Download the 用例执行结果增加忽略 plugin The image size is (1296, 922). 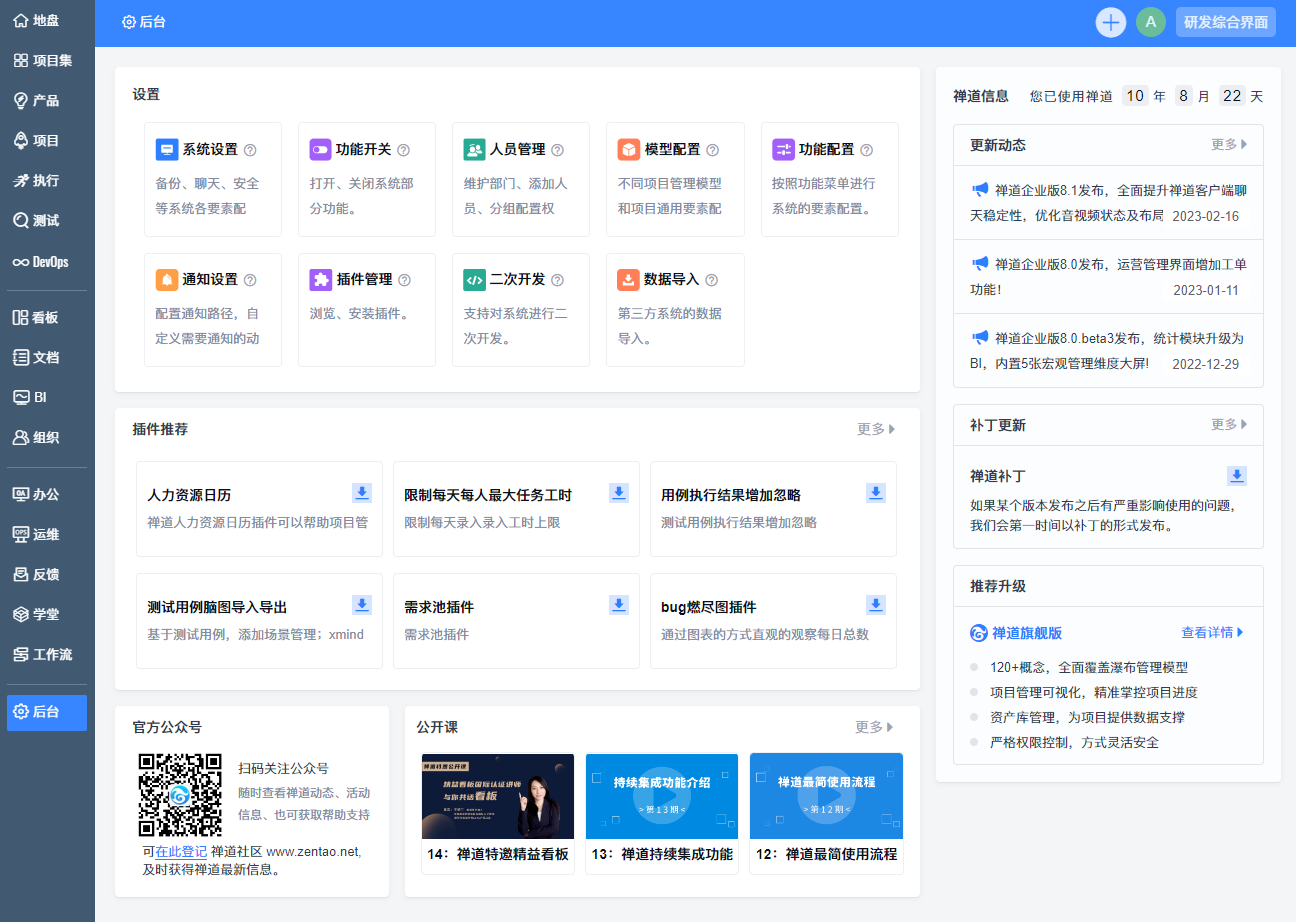(876, 493)
